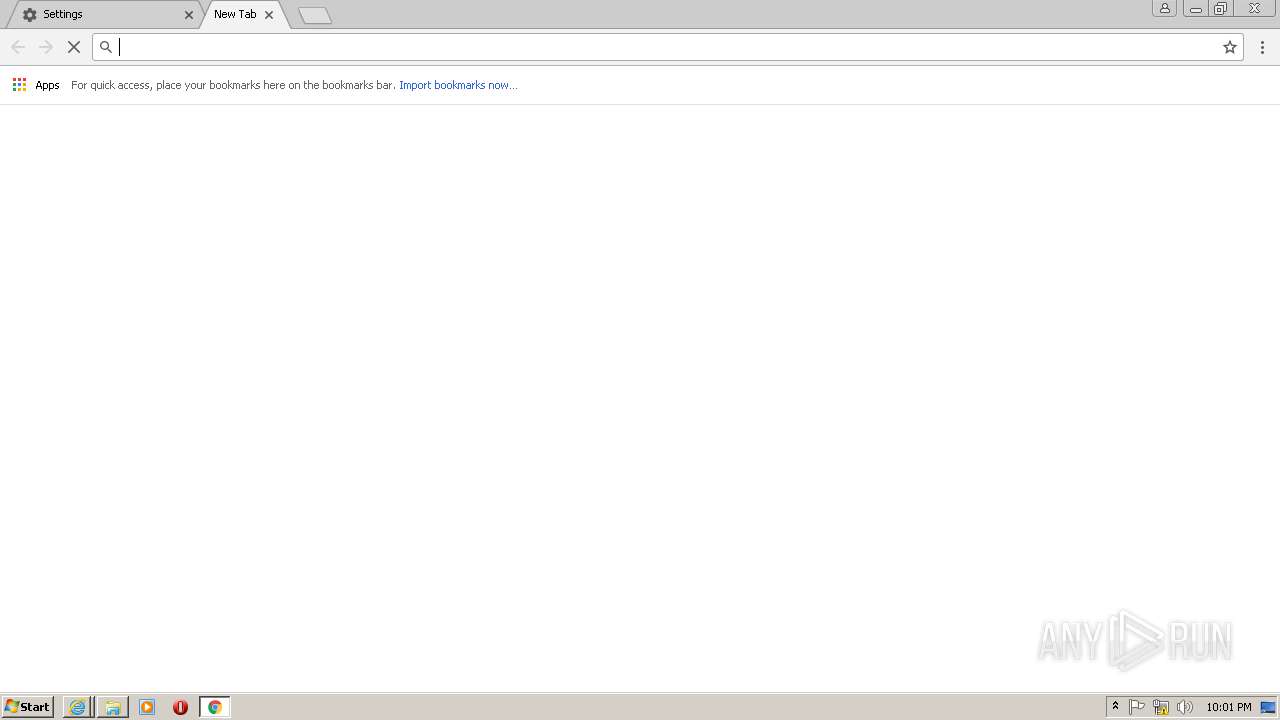Image resolution: width=1280 pixels, height=720 pixels.
Task: Minimize the Chrome window
Action: point(1196,8)
